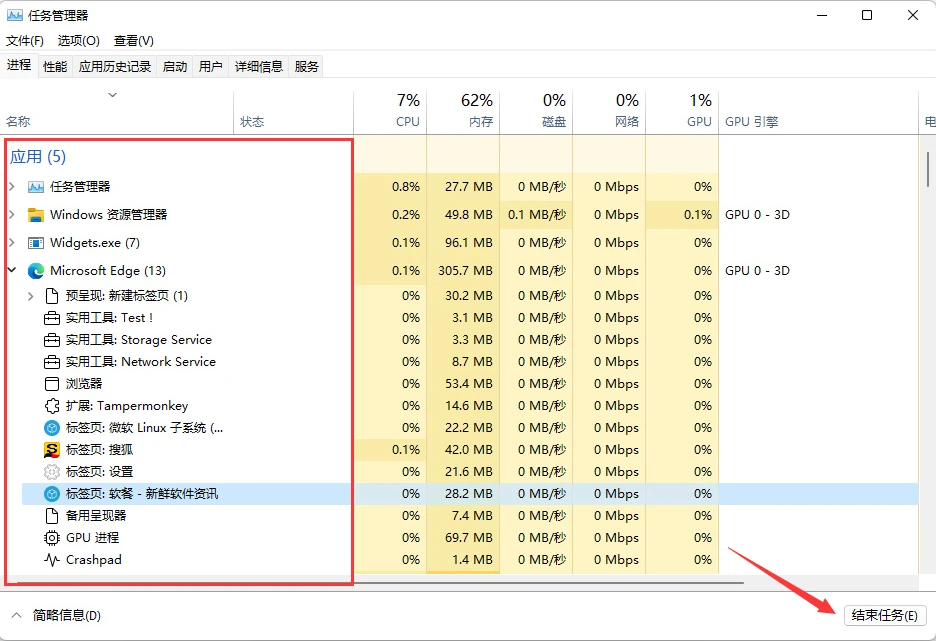Sort by the 内存 column header
Image resolution: width=936 pixels, height=641 pixels.
[x=463, y=112]
